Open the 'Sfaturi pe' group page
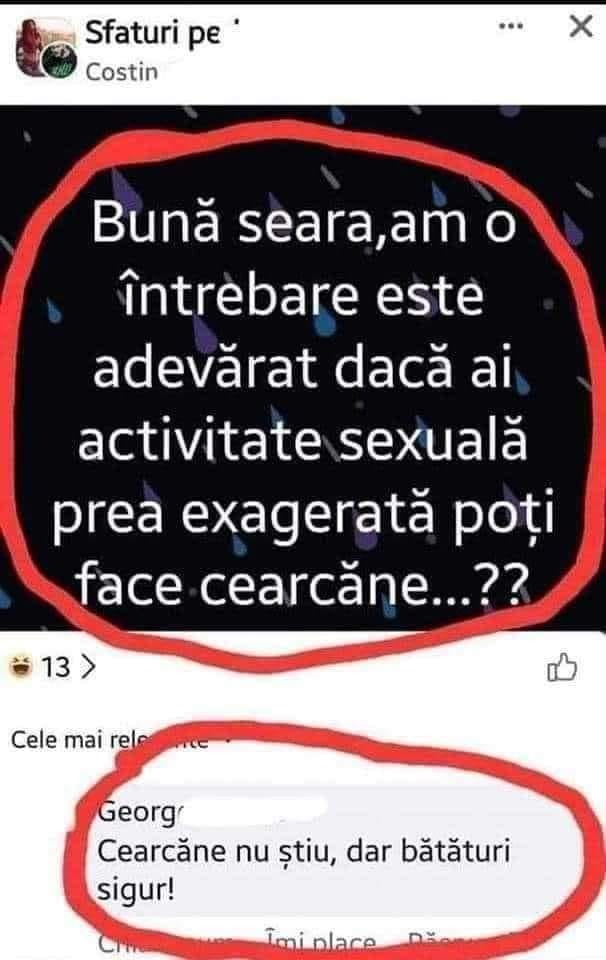 153,34
